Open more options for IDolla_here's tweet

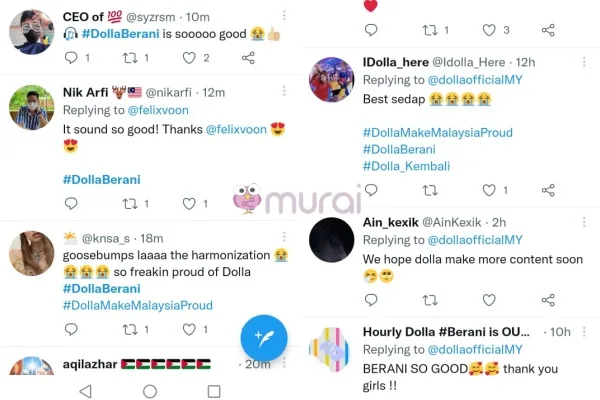pos(584,62)
